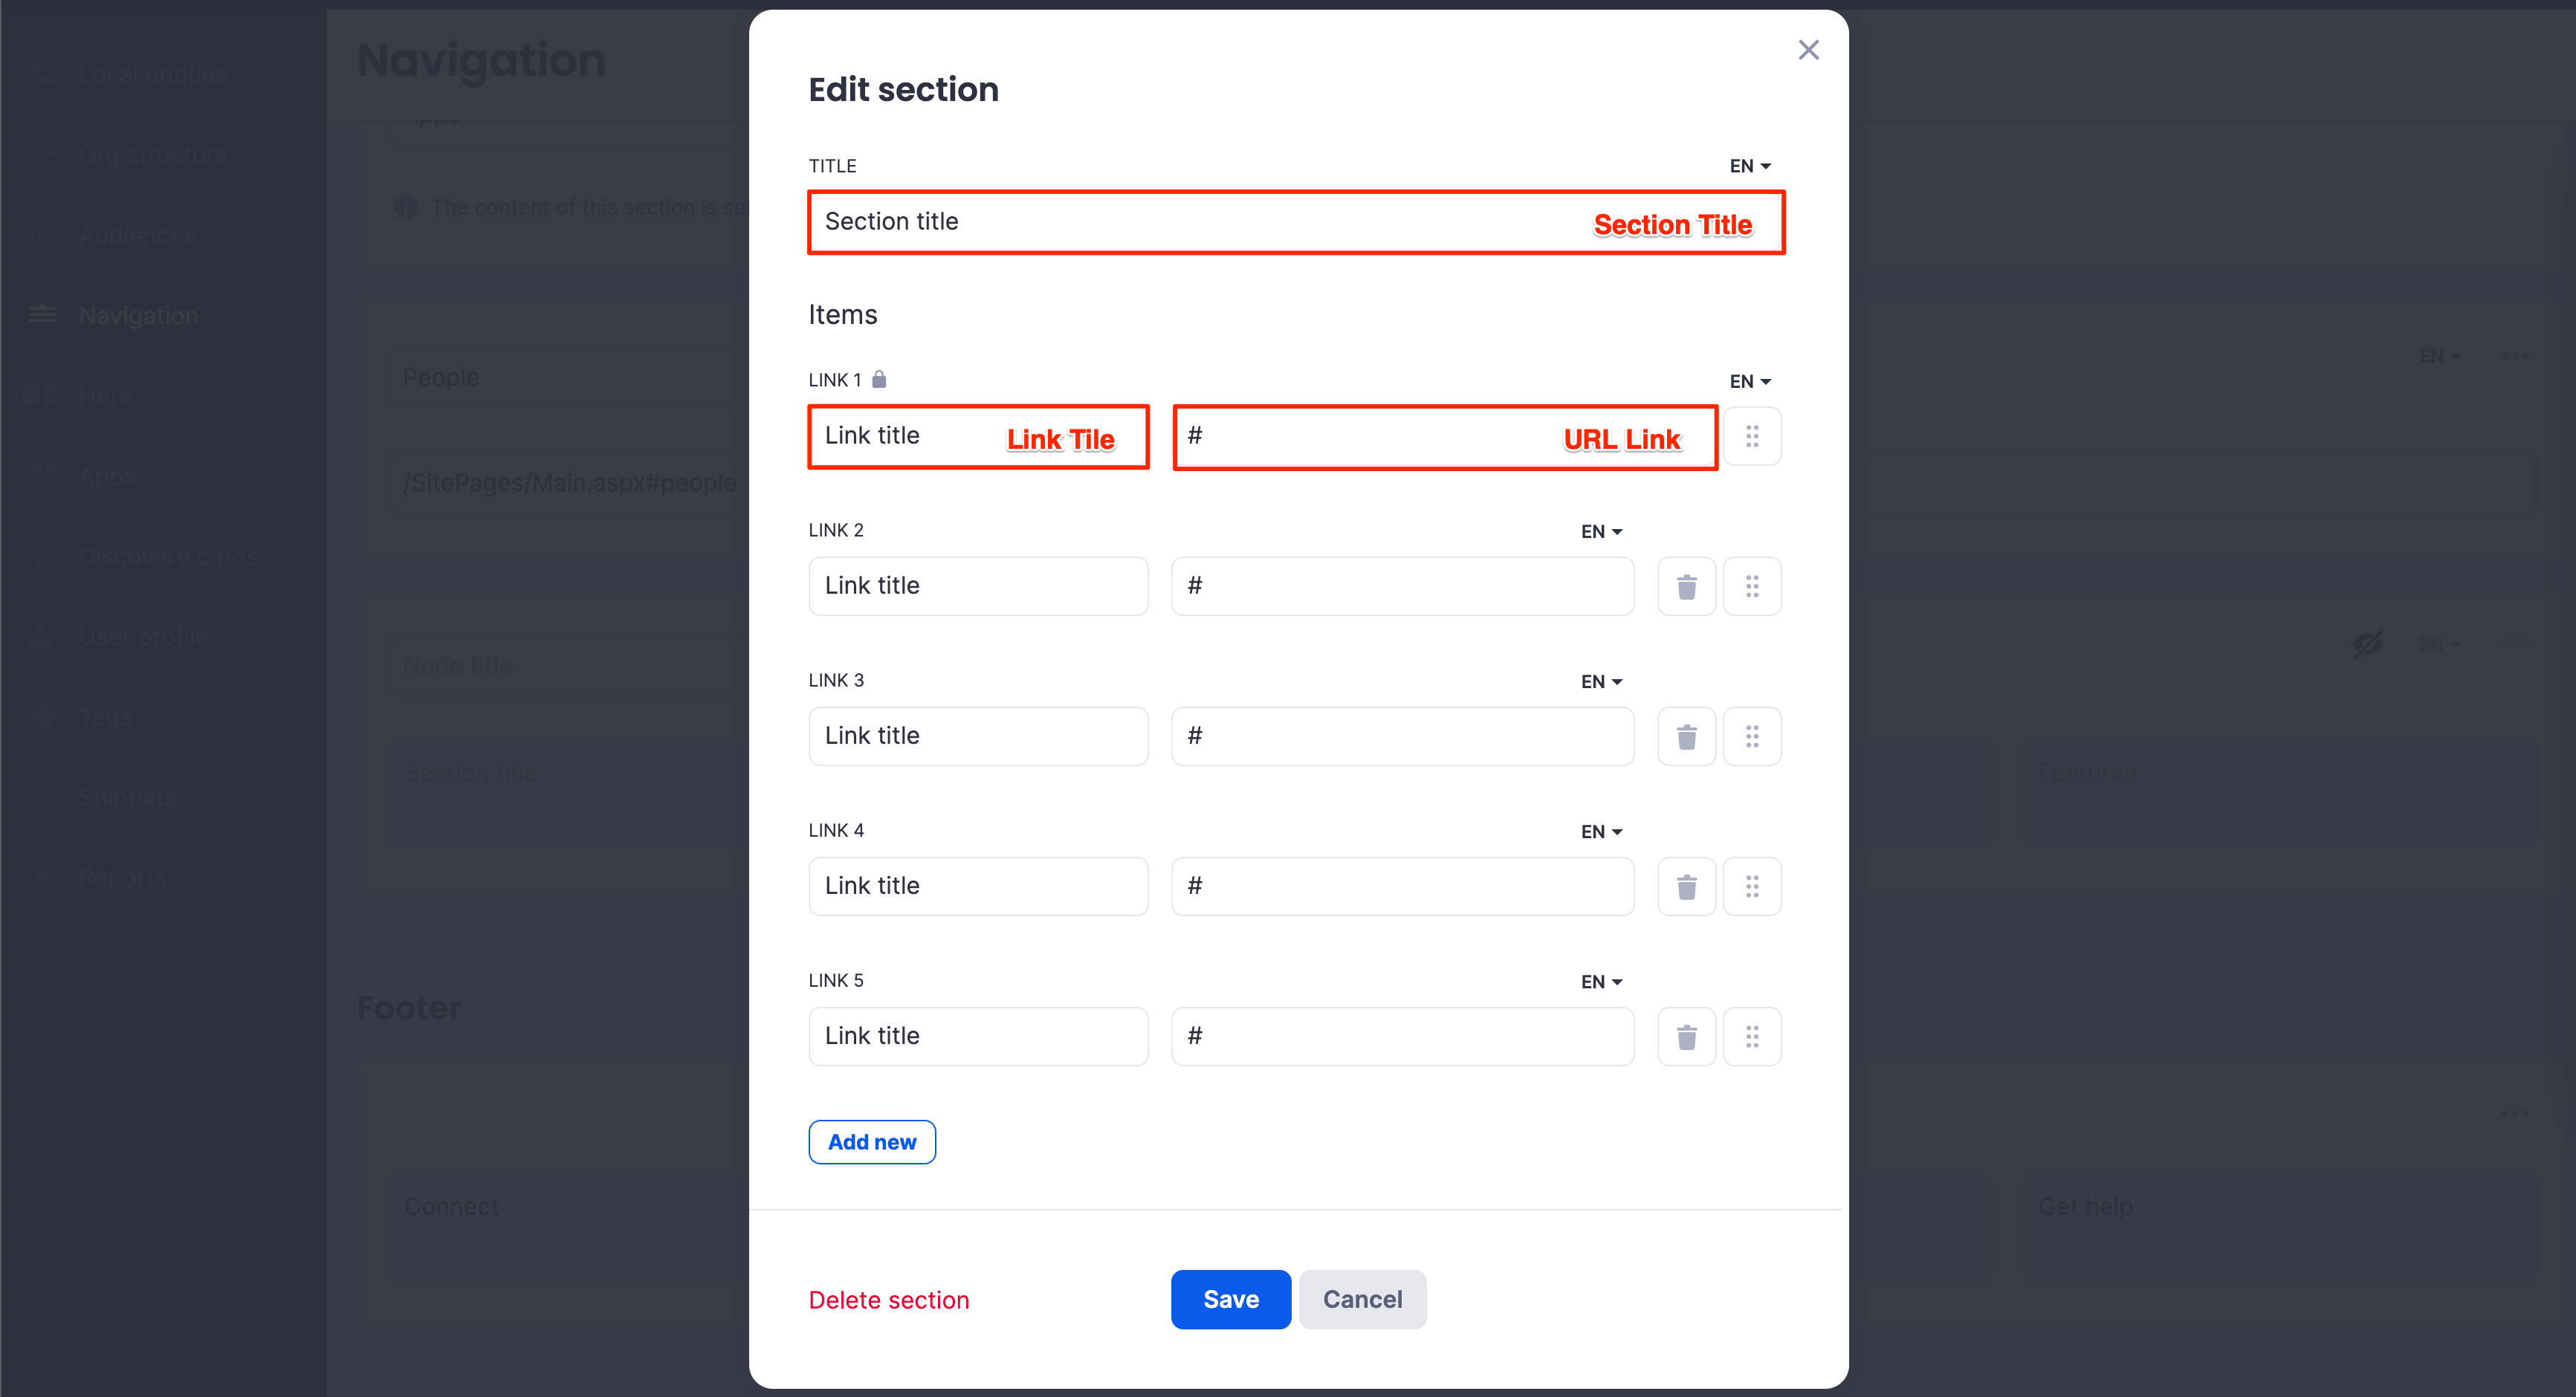The height and width of the screenshot is (1397, 2576).
Task: Click the Link 3 drag handle
Action: coord(1752,736)
